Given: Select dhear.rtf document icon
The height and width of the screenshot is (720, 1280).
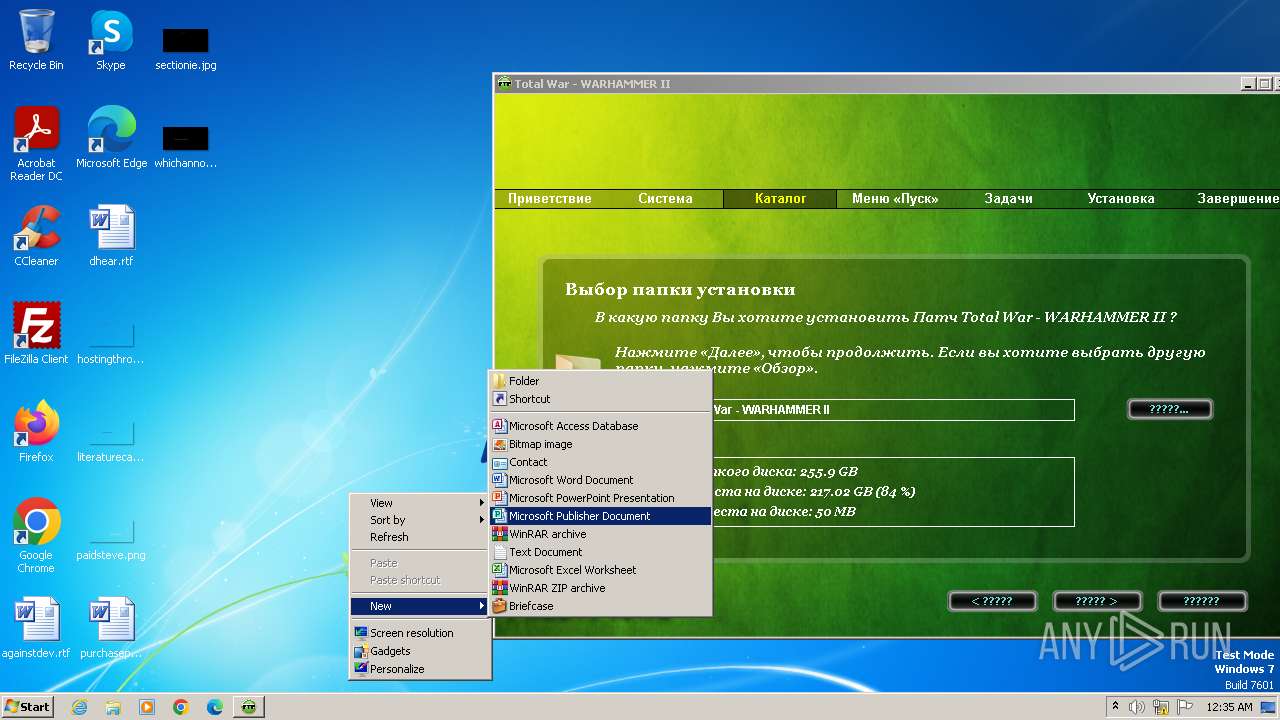Looking at the screenshot, I should point(111,236).
